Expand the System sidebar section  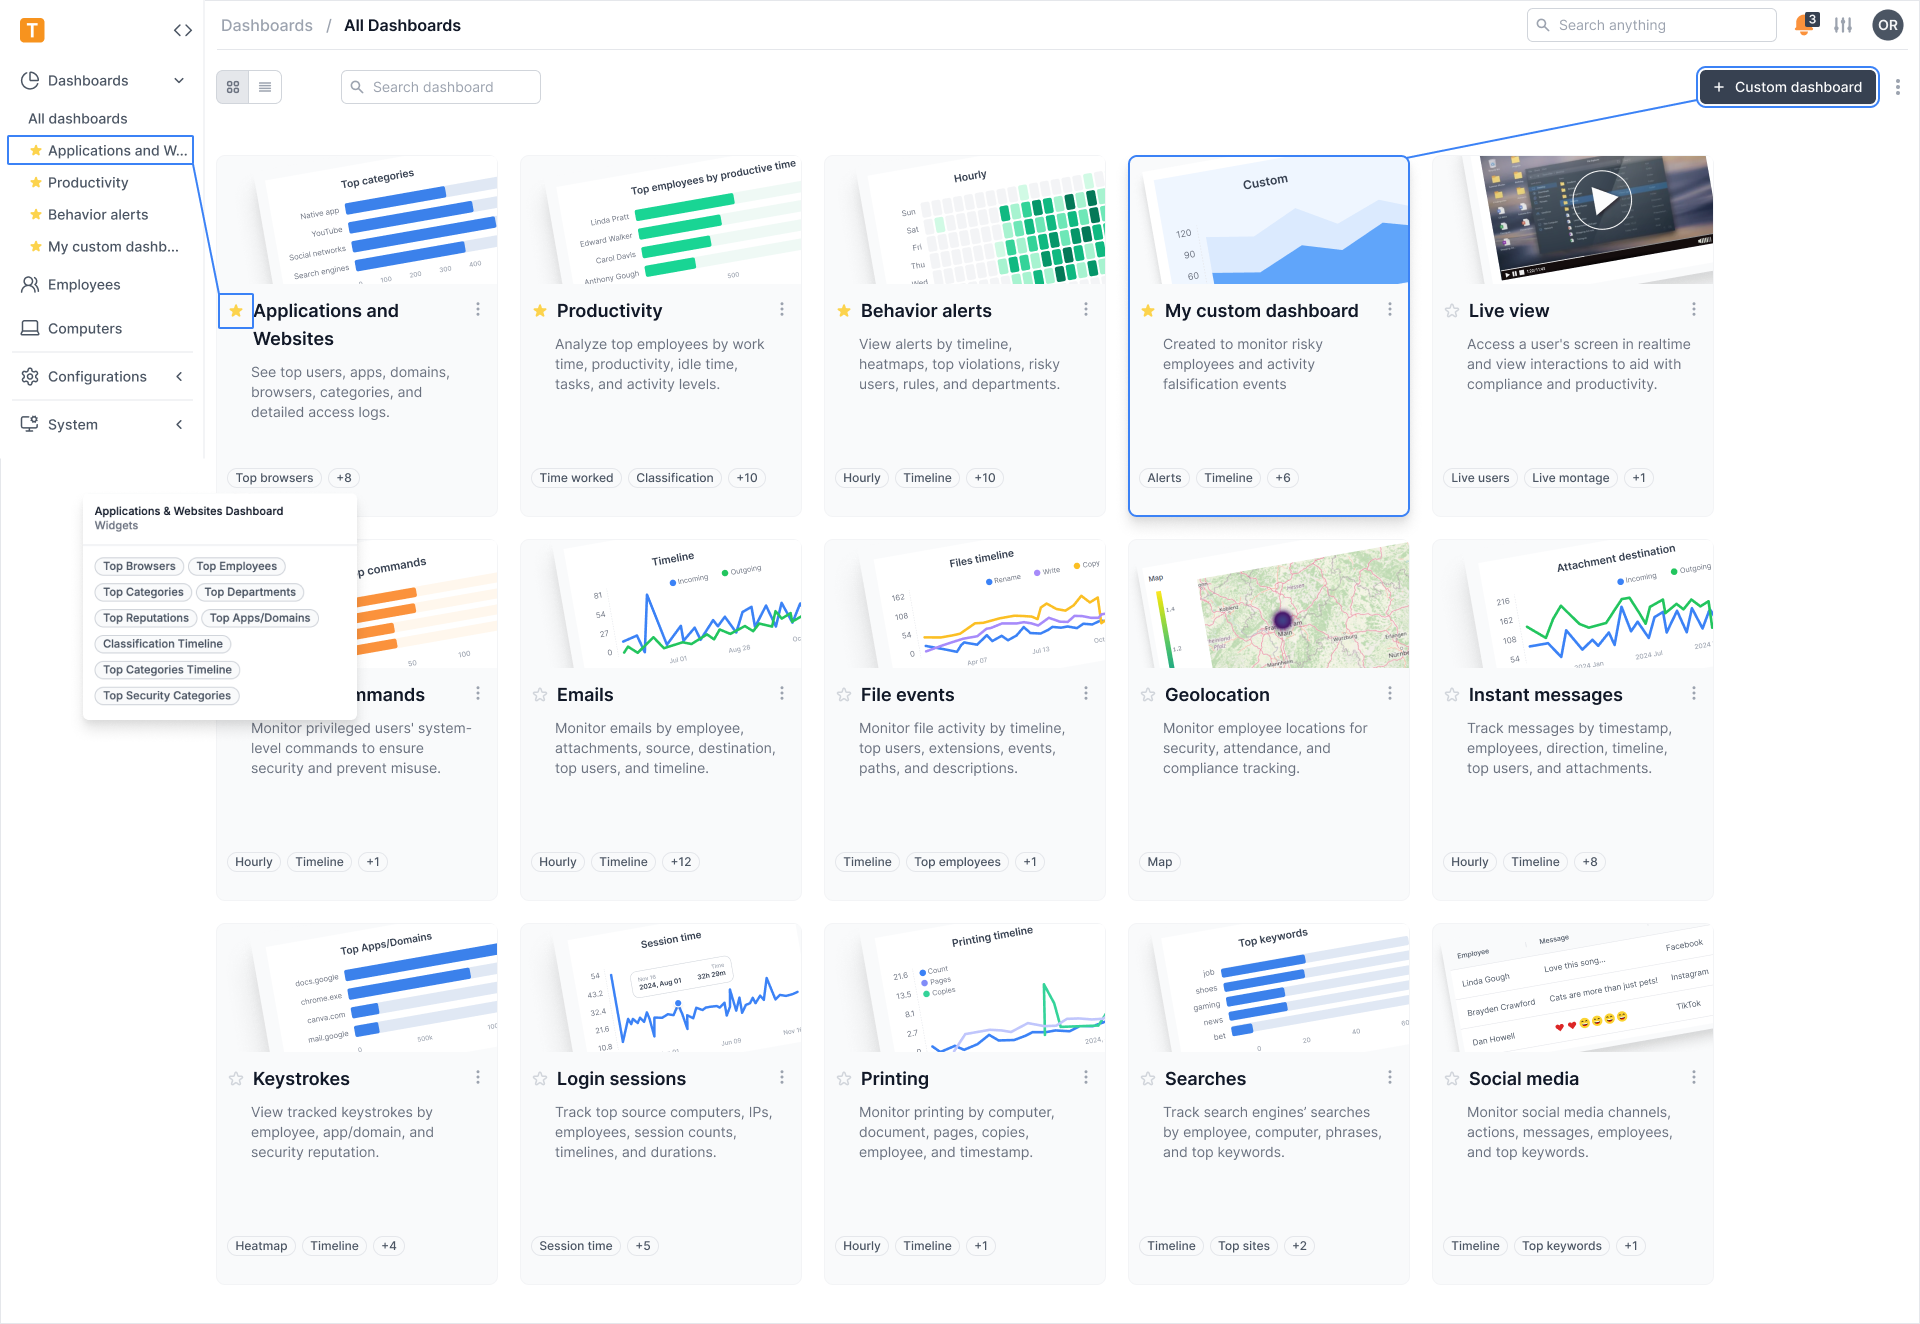tap(179, 425)
